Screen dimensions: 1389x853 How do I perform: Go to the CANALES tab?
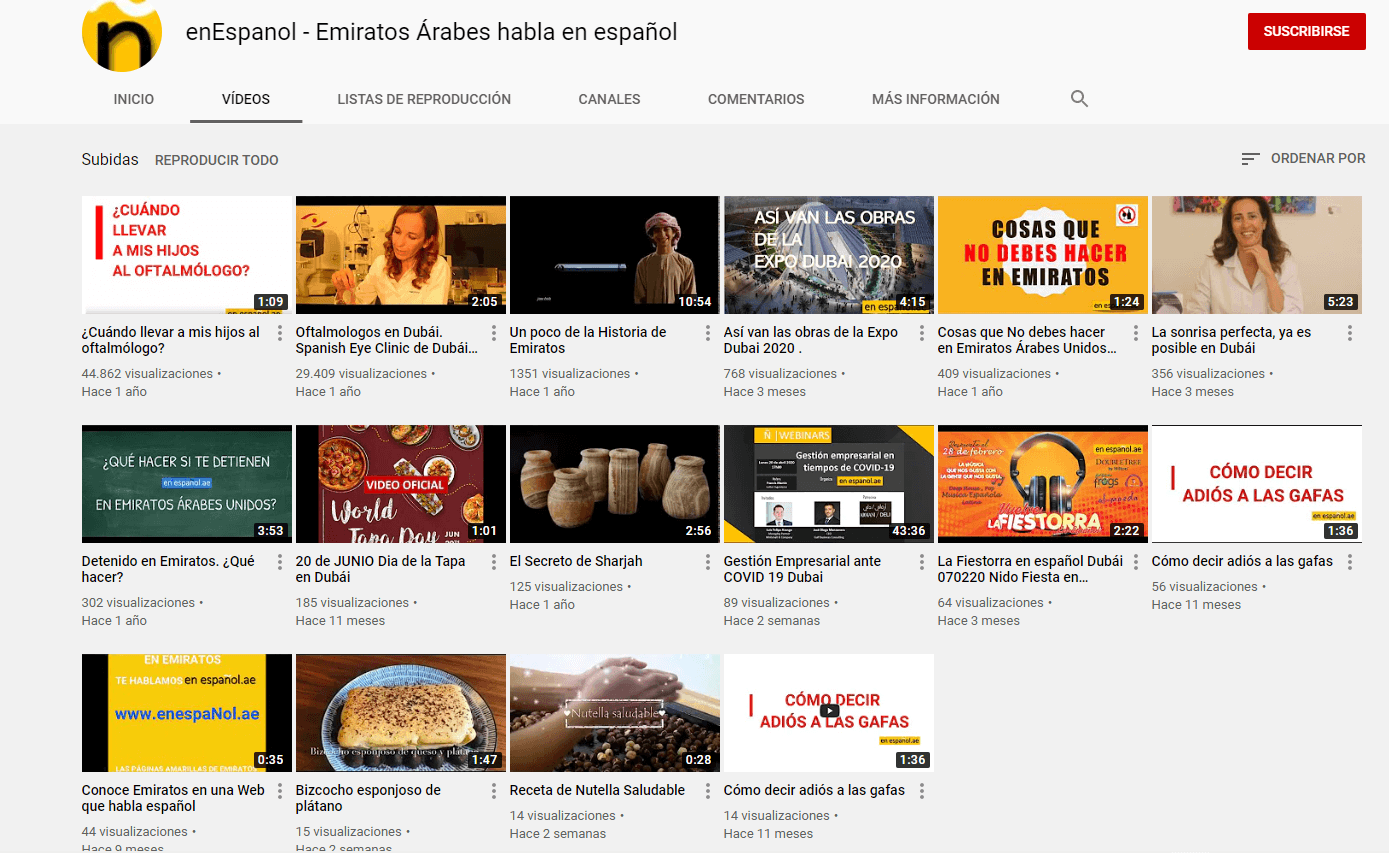609,99
